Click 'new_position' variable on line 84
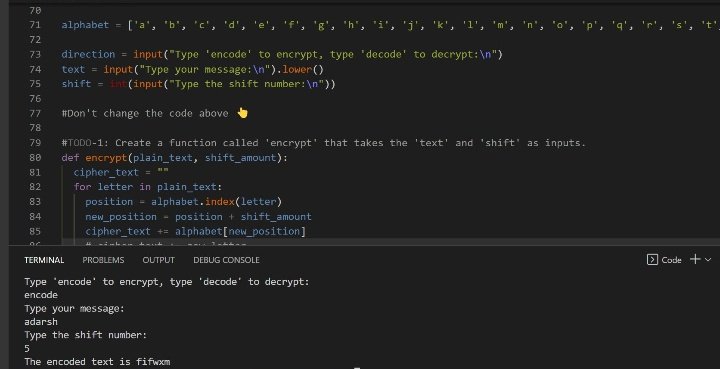The height and width of the screenshot is (369, 720). point(121,217)
